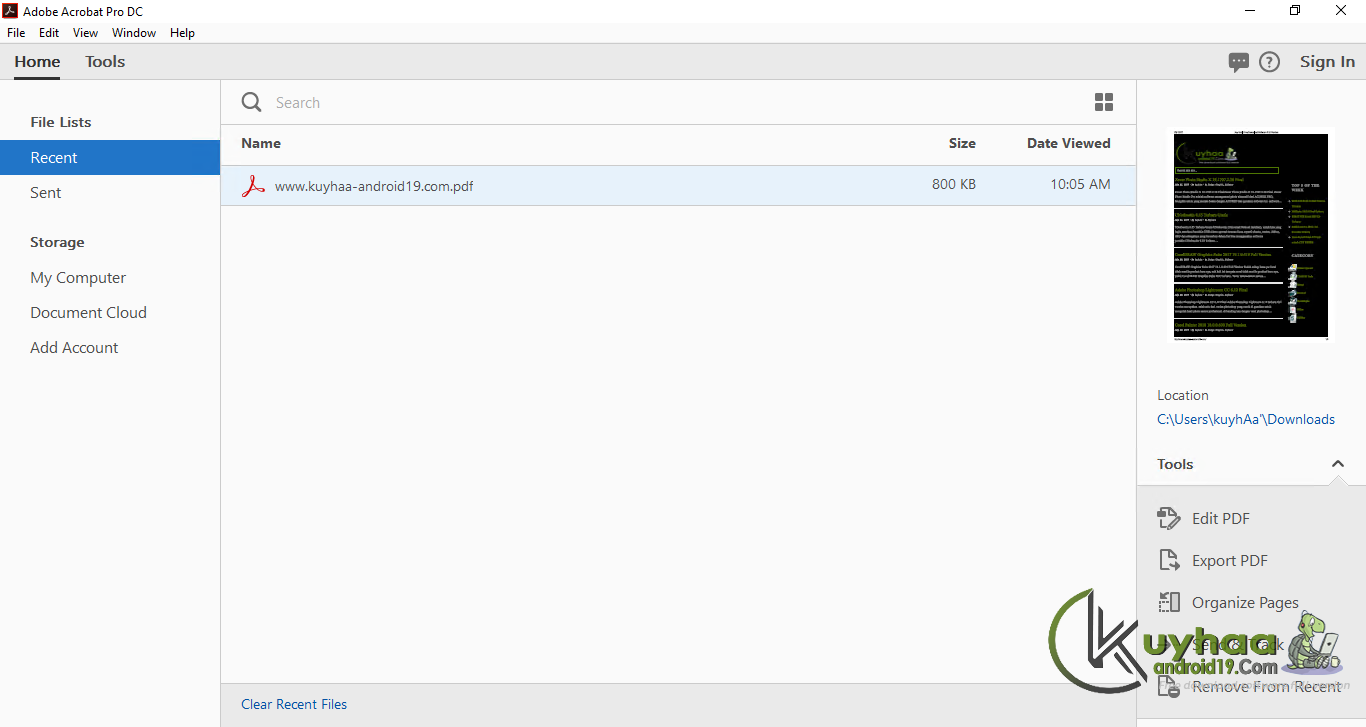Click the question mark help icon
The width and height of the screenshot is (1366, 727).
[x=1269, y=62]
